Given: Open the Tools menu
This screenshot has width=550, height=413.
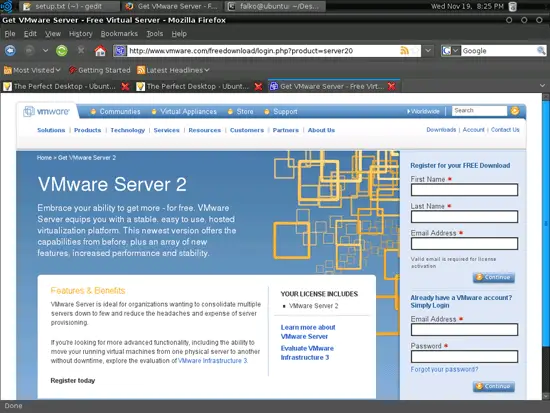Looking at the screenshot, I should 154,34.
